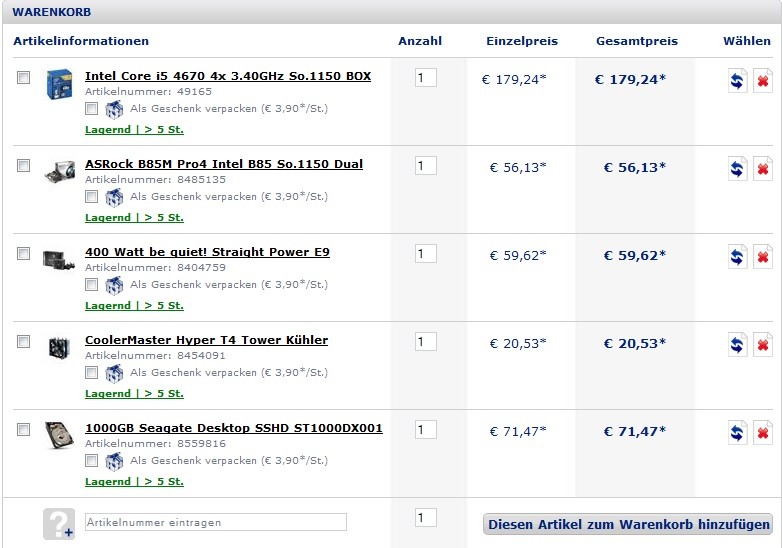The height and width of the screenshot is (548, 782).
Task: Click Lagernd stock link under ASRock B85M
Action: pyautogui.click(x=134, y=217)
